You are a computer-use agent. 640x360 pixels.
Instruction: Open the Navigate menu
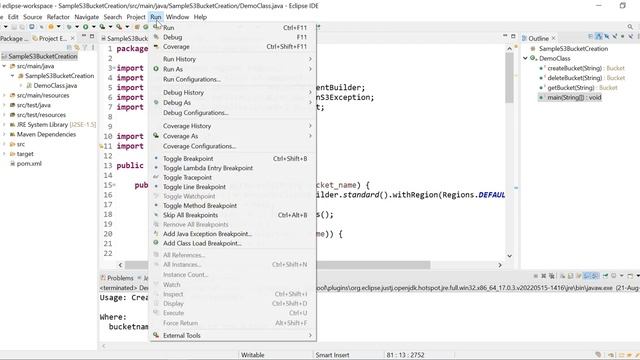87,17
